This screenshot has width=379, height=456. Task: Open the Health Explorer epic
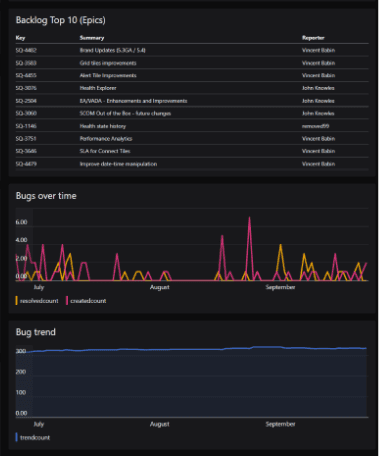[192, 88]
